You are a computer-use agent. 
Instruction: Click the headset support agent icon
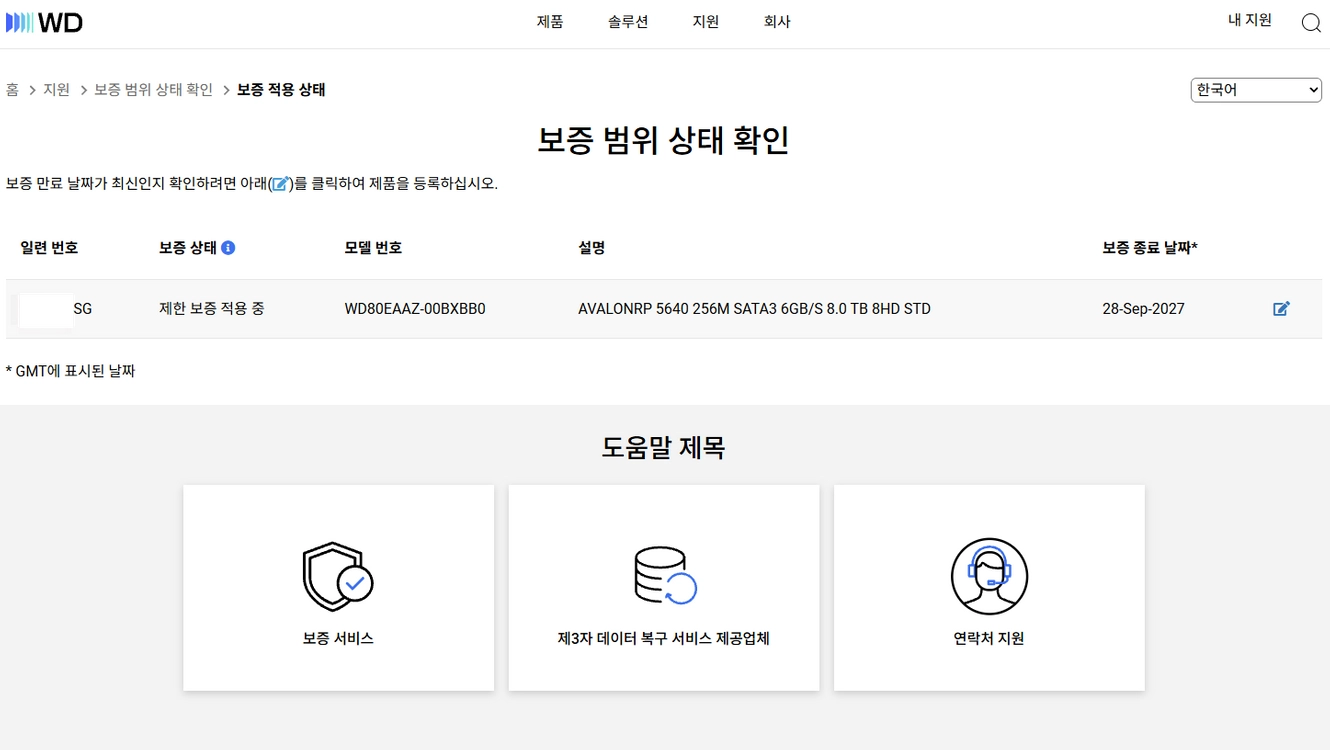pos(989,576)
